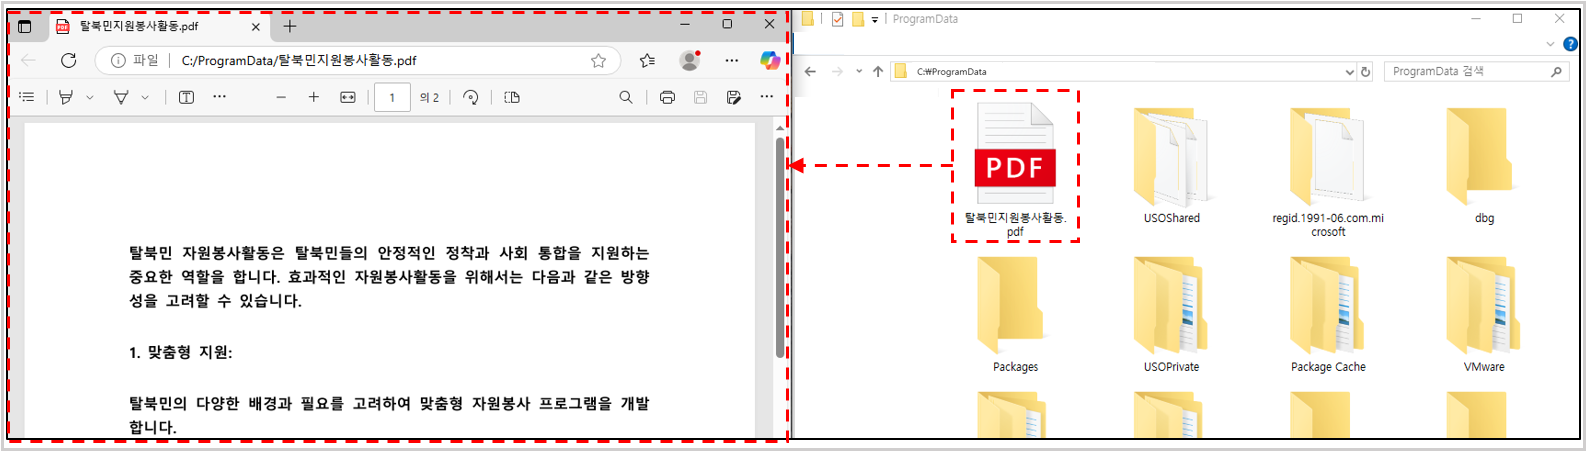This screenshot has height=451, width=1586.
Task: Toggle fit to width in PDF toolbar
Action: (348, 97)
